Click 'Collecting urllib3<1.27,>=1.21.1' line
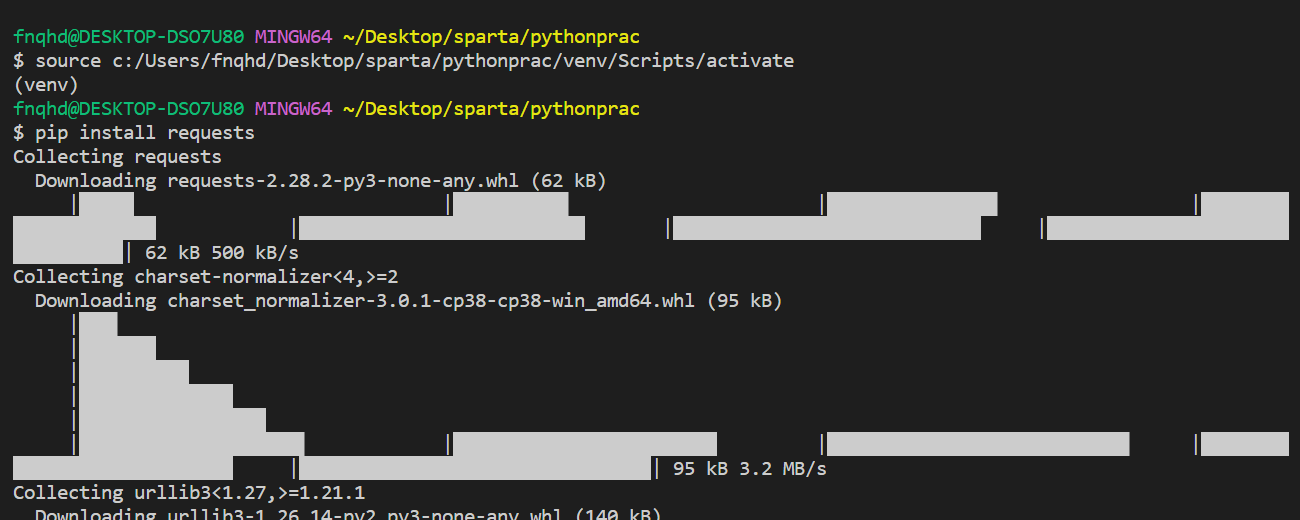This screenshot has width=1300, height=520. coord(189,493)
